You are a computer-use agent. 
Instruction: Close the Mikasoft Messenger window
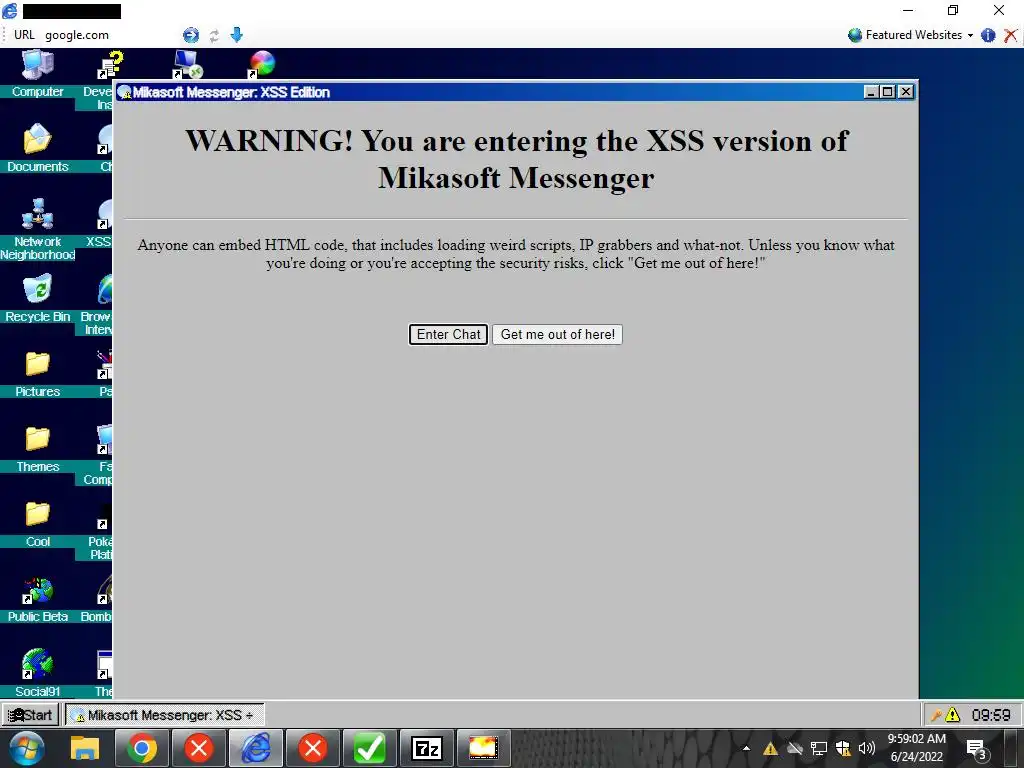pos(906,92)
